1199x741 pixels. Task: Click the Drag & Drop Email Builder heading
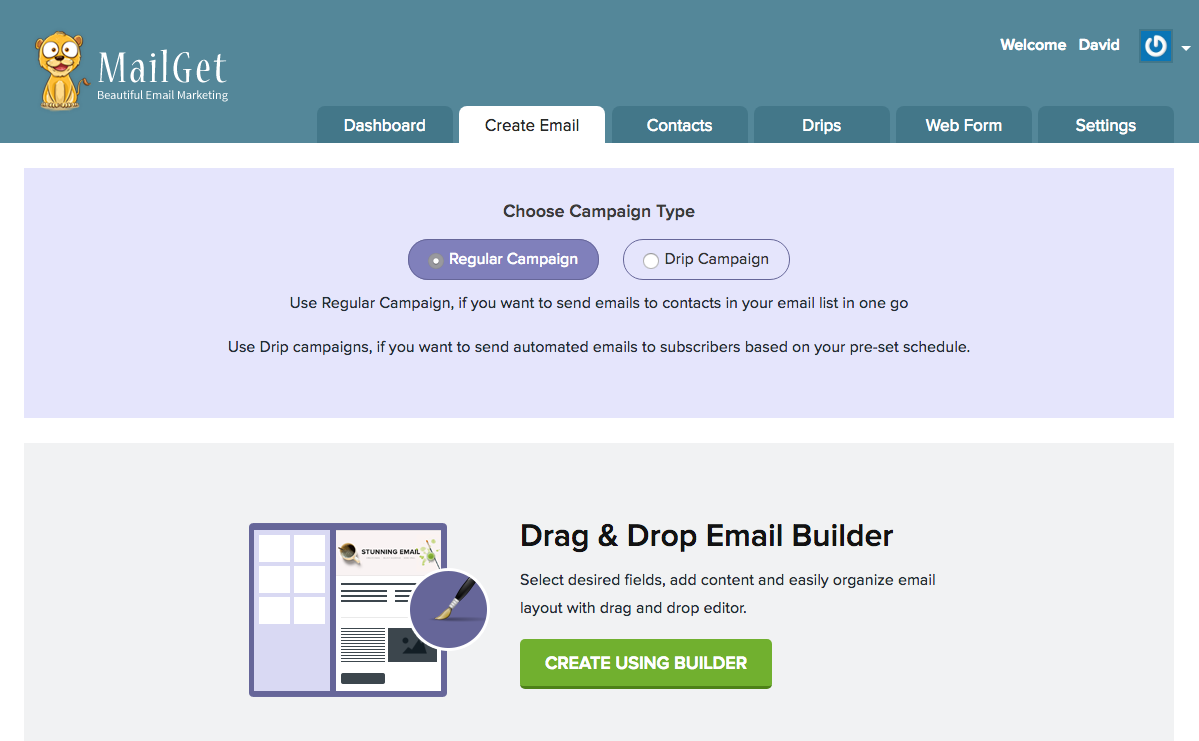click(x=706, y=536)
